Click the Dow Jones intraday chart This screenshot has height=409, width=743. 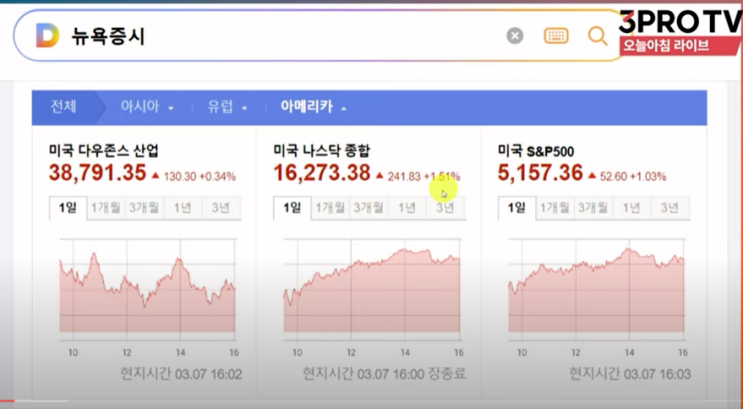pos(147,289)
